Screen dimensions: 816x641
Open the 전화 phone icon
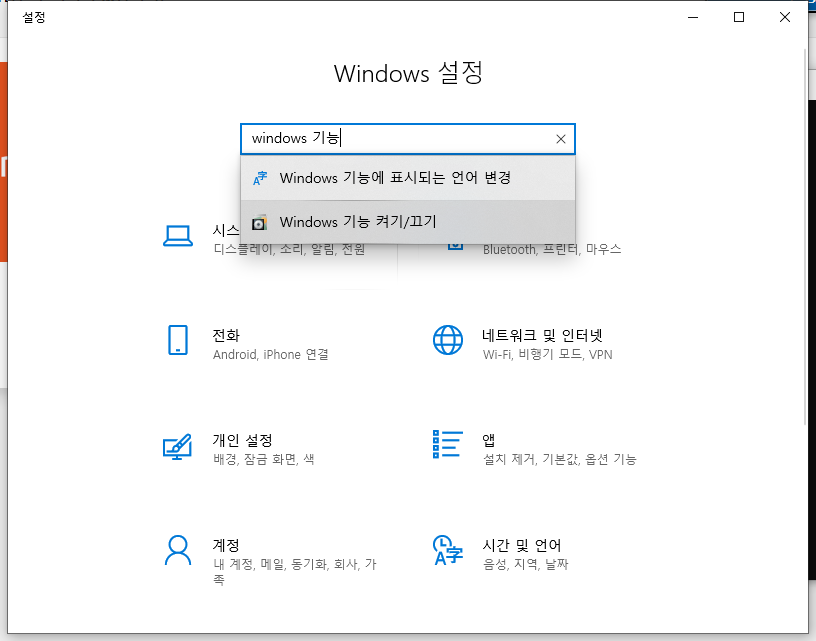178,340
